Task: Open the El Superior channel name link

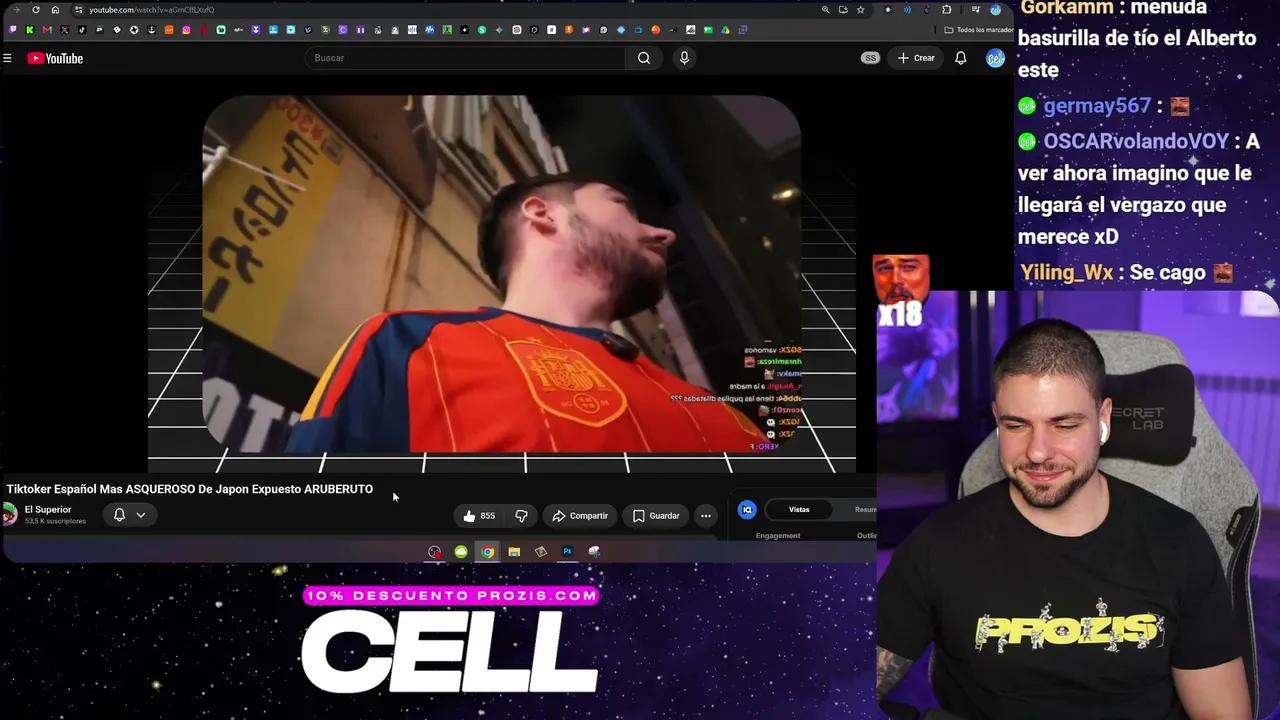Action: (48, 510)
